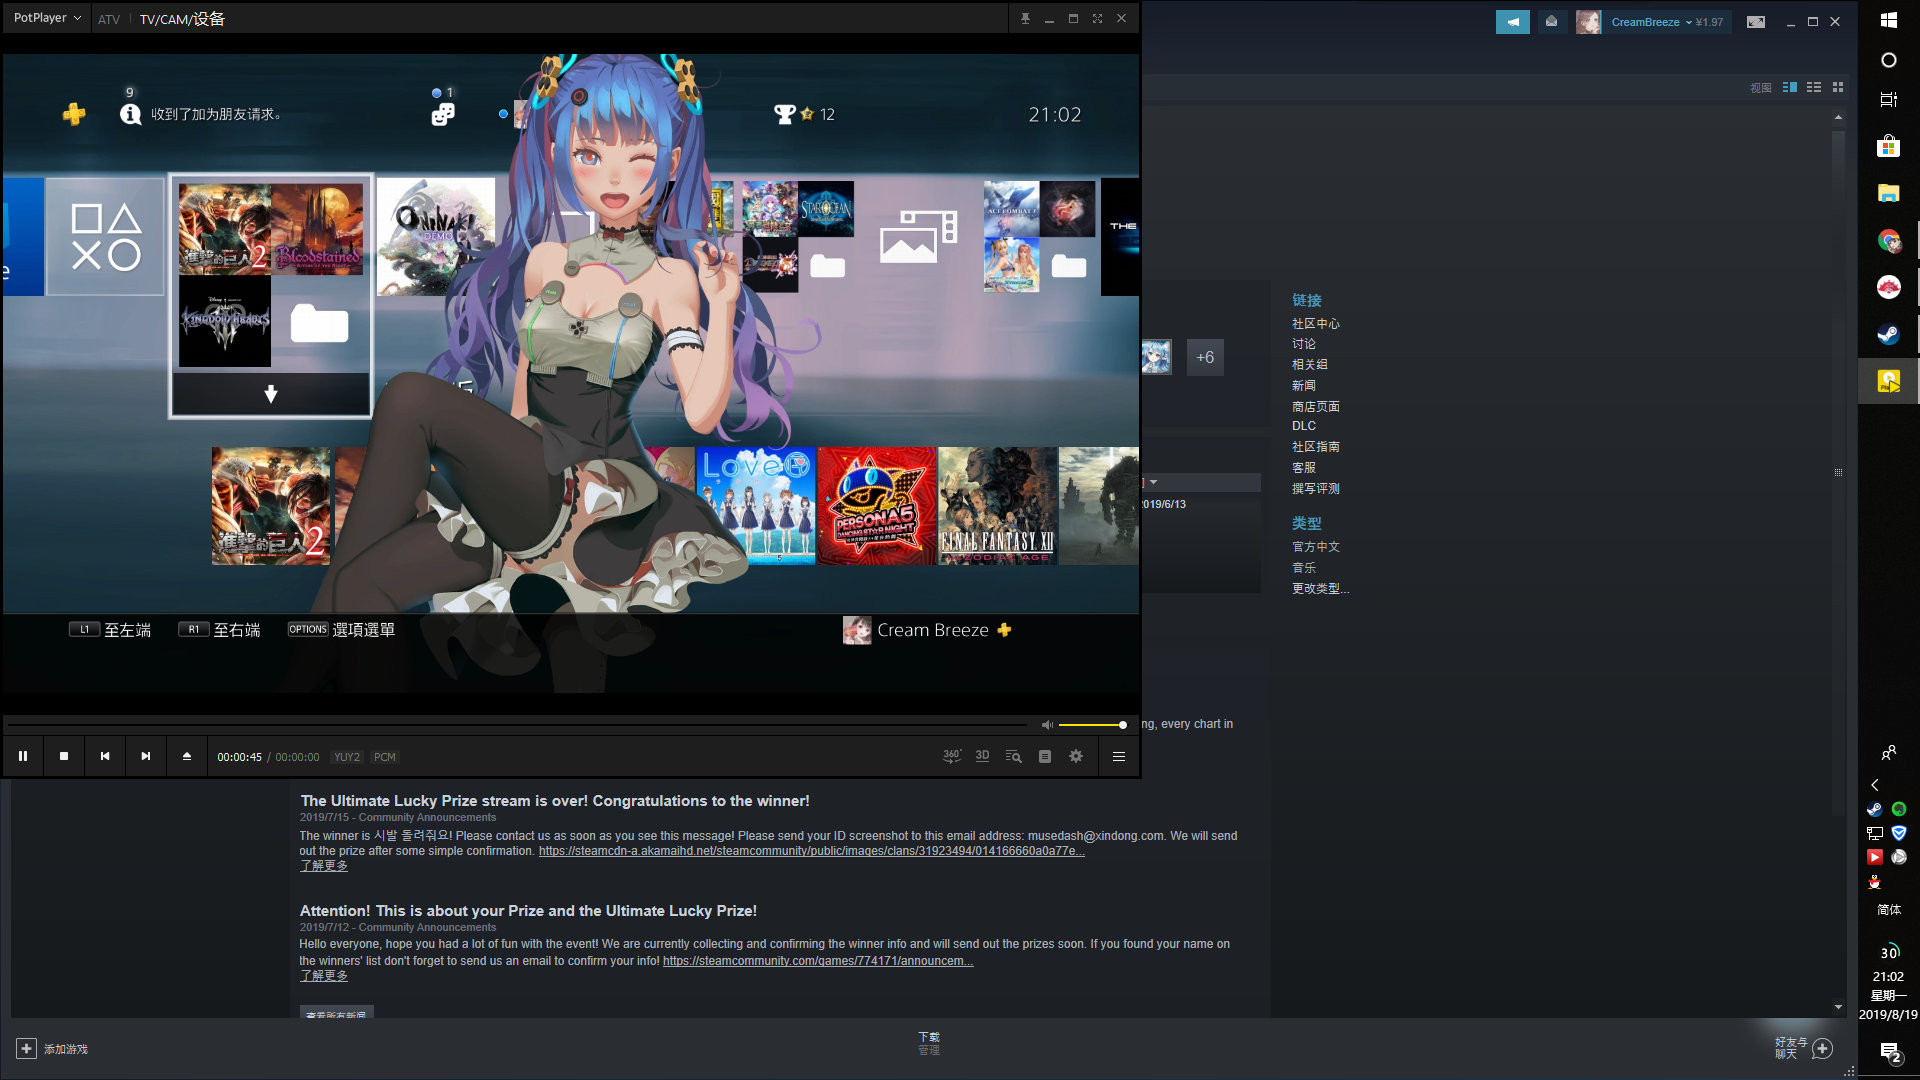Open Microsoft Store taskbar icon

[1889, 147]
